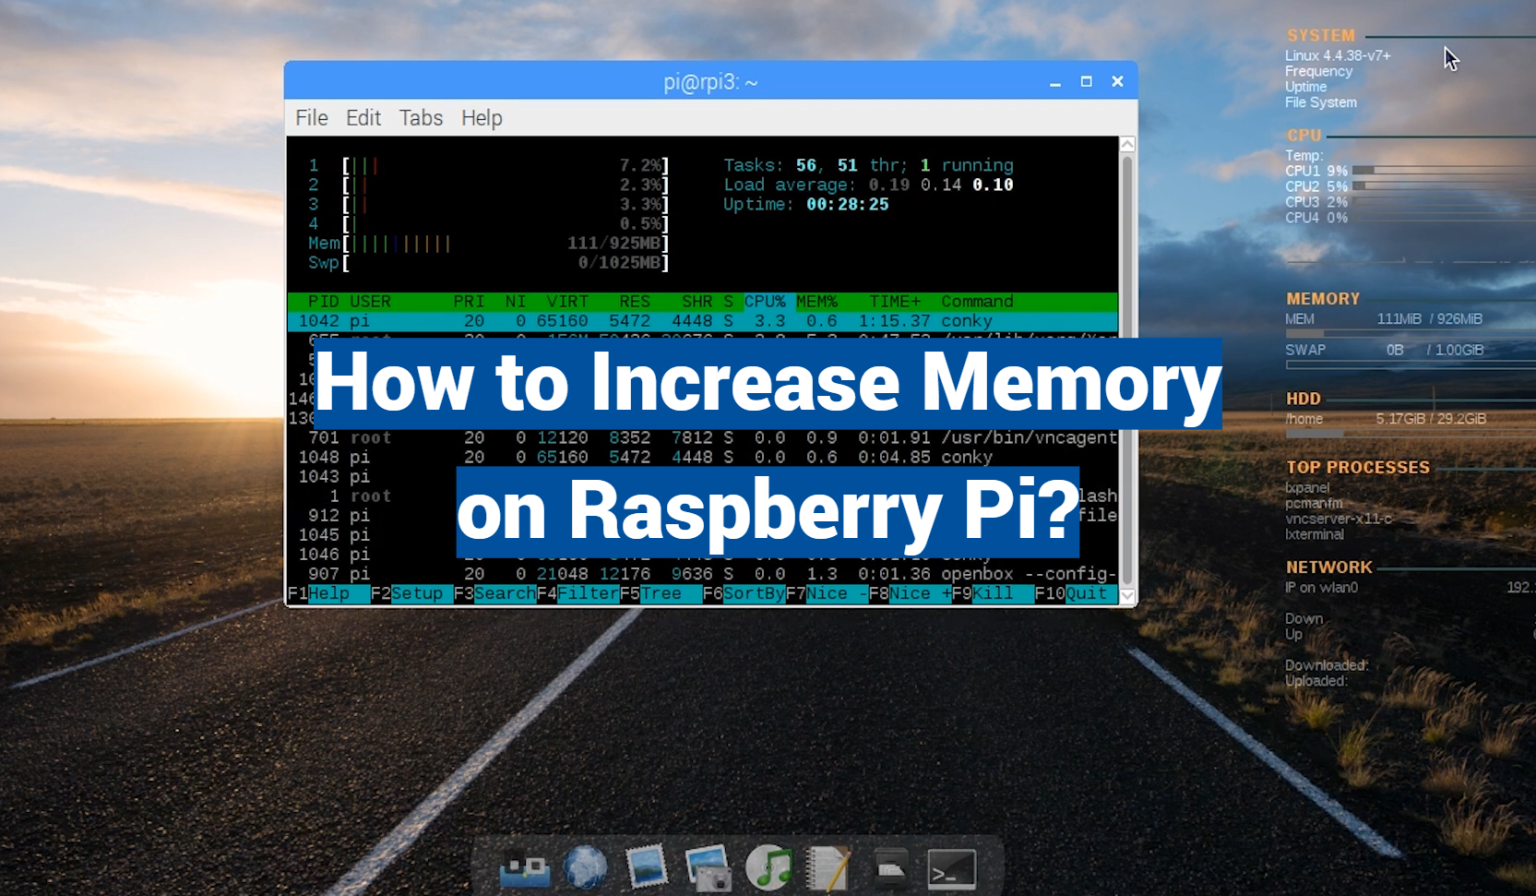This screenshot has width=1536, height=896.
Task: Open the terminal emulator icon in the dock
Action: click(x=950, y=868)
